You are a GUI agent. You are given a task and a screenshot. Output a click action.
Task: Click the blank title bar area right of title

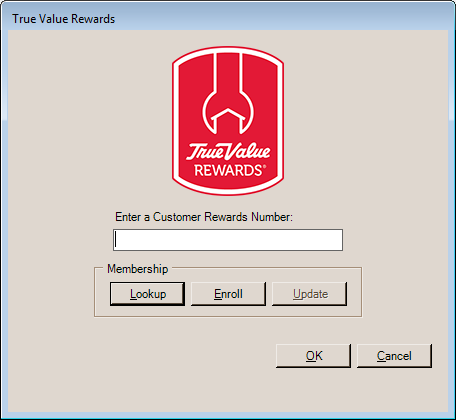(x=283, y=19)
